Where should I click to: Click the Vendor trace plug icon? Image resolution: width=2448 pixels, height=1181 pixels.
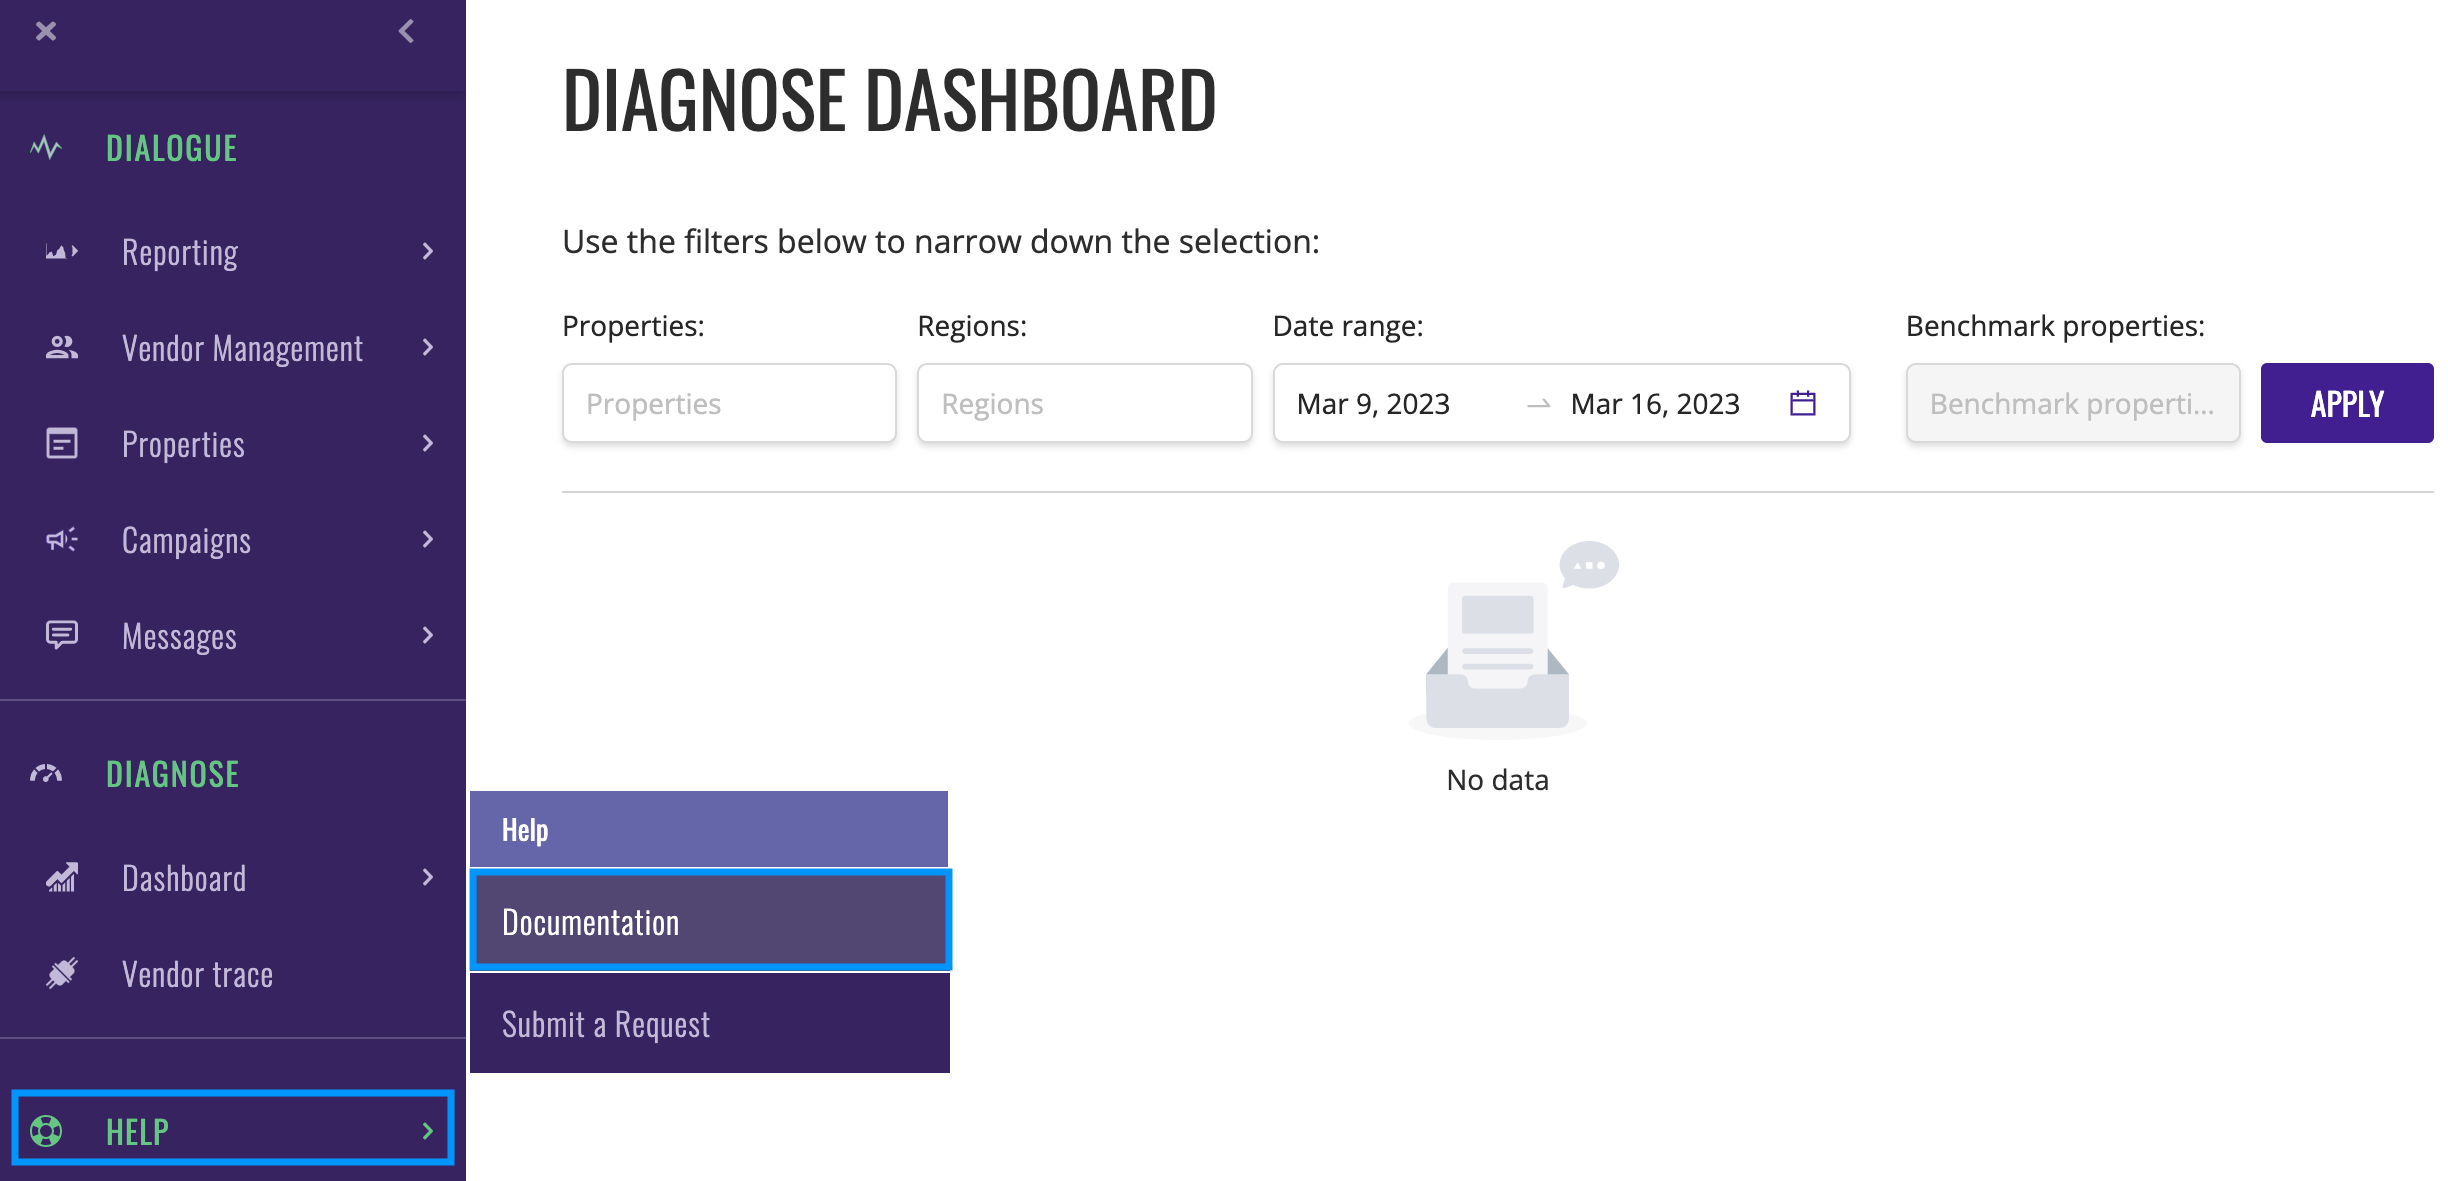(61, 973)
